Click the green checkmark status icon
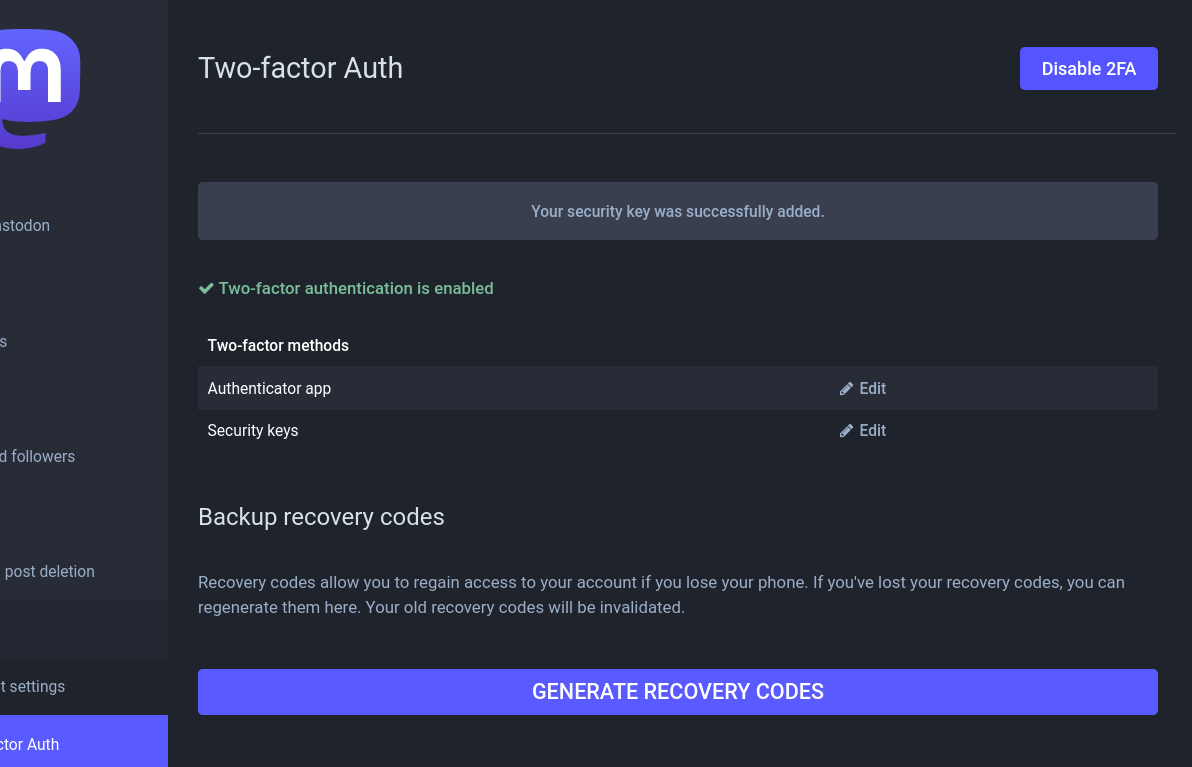The height and width of the screenshot is (767, 1192). tap(206, 288)
